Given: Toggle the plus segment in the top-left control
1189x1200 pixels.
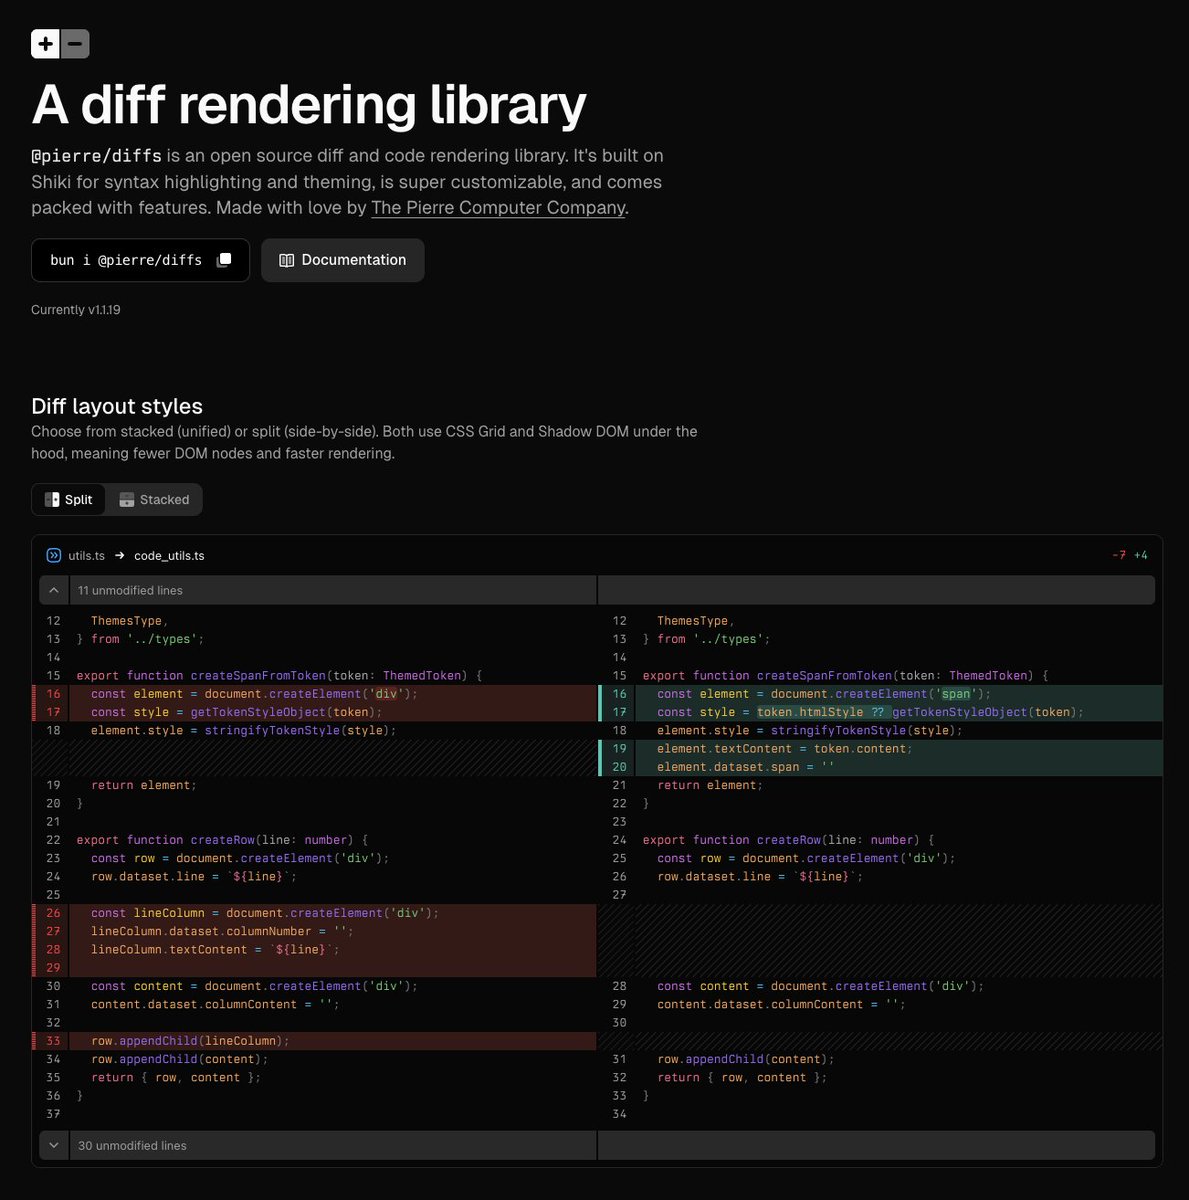Looking at the screenshot, I should [45, 44].
